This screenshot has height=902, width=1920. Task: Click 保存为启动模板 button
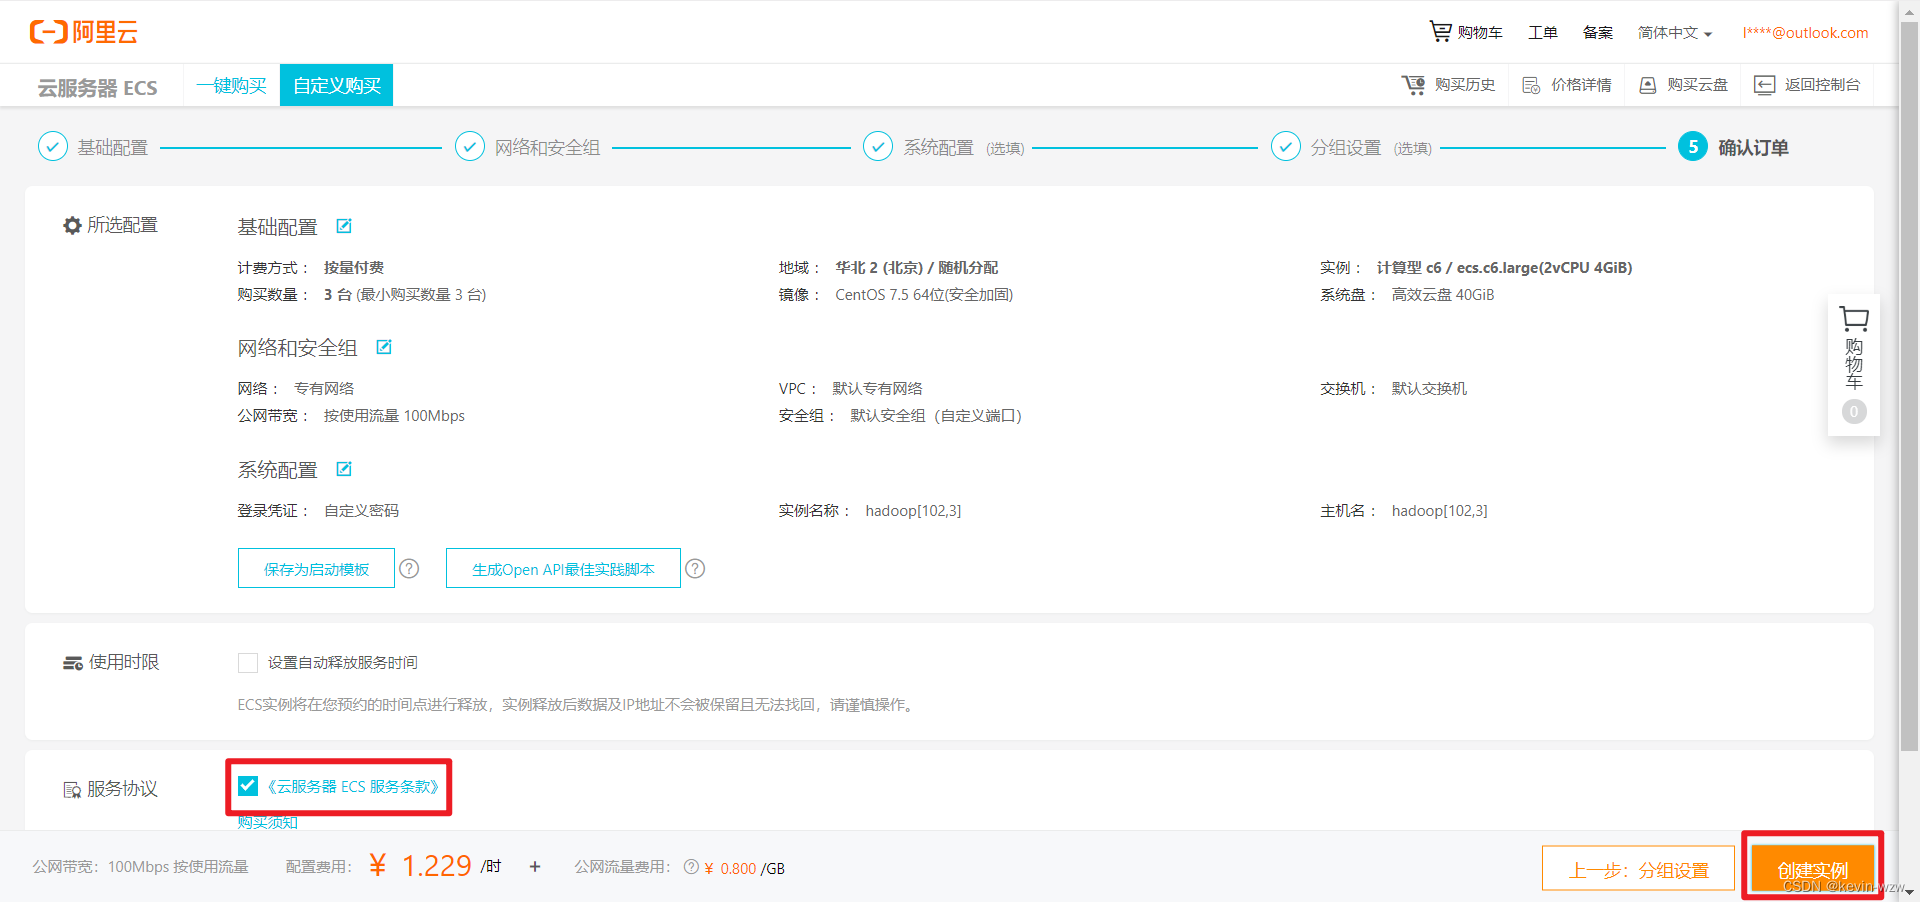(316, 568)
